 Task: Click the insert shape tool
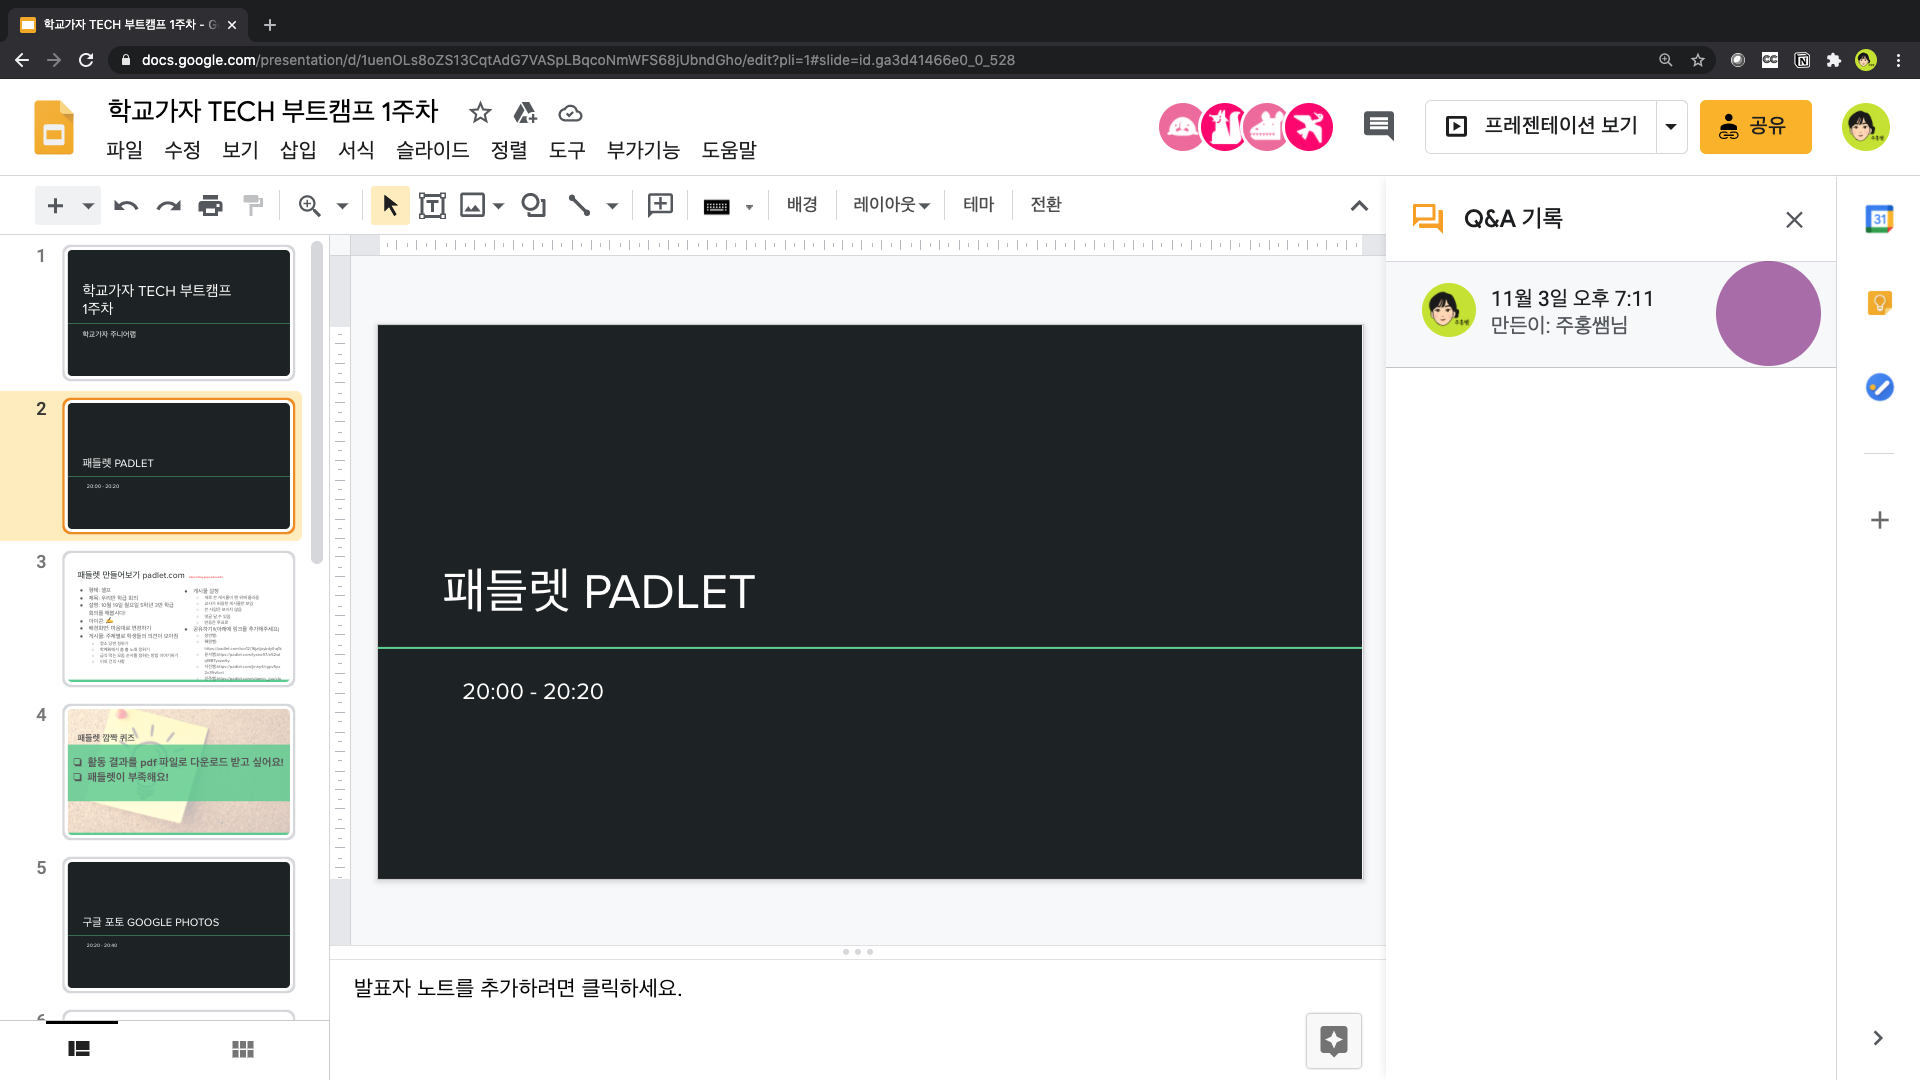tap(533, 206)
